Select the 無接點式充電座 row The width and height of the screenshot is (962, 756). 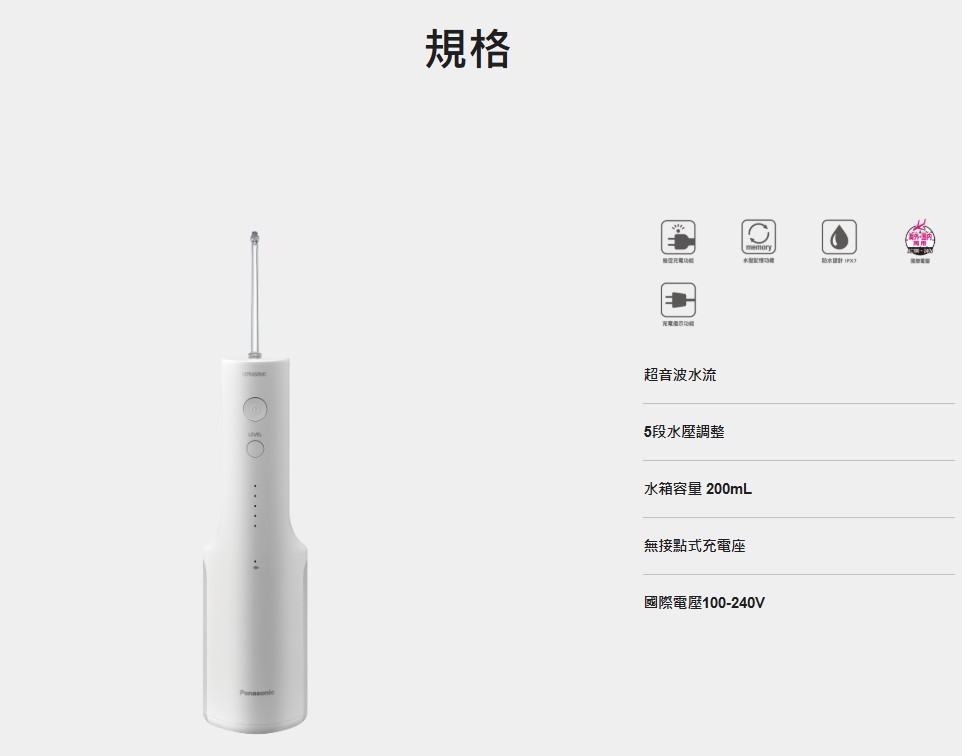(798, 546)
